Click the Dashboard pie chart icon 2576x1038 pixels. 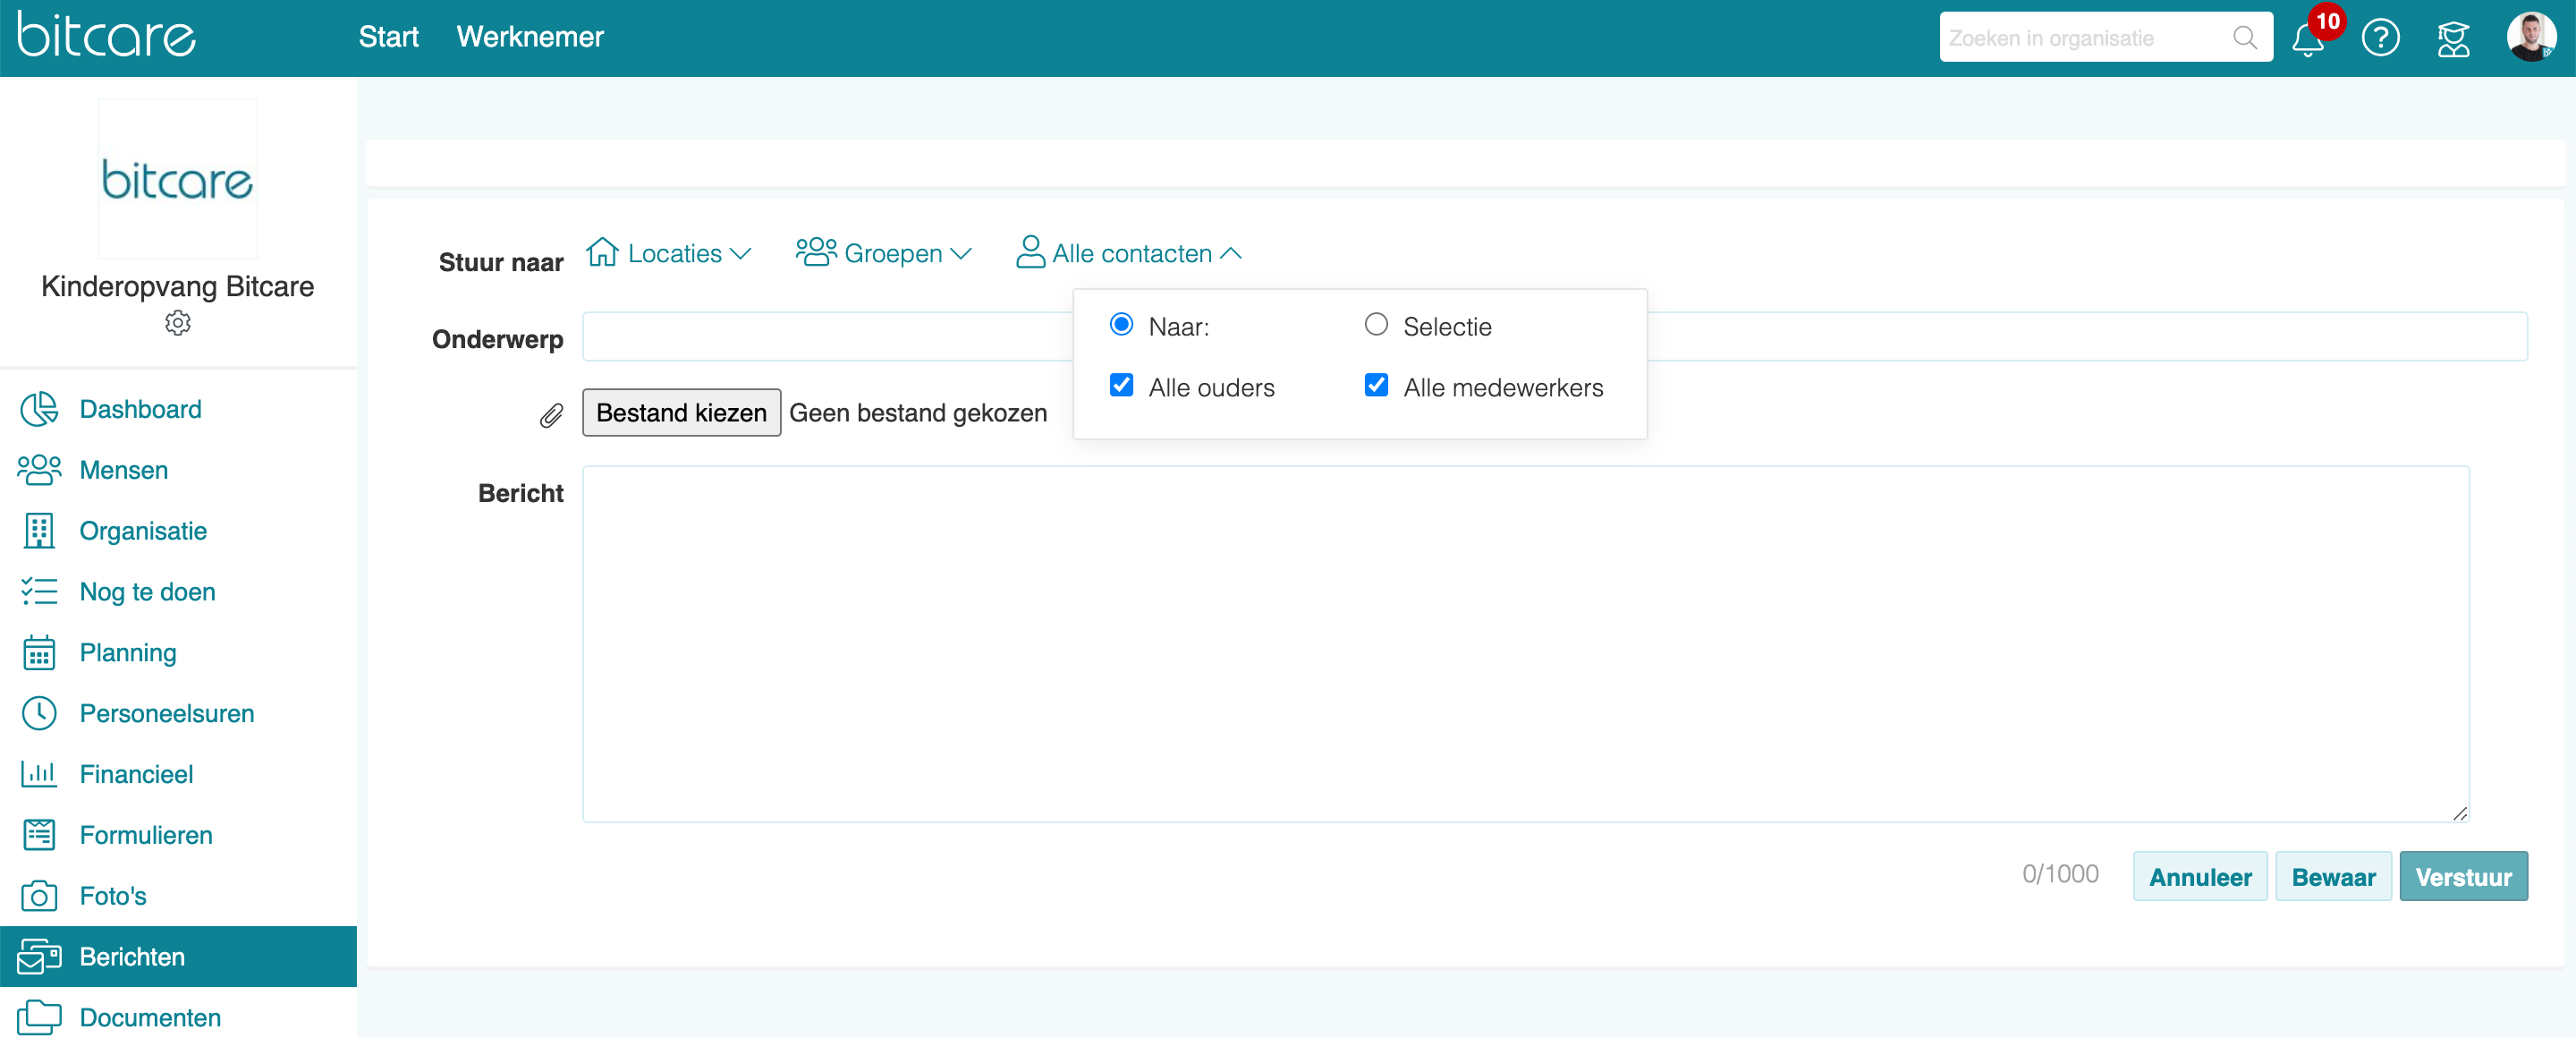click(39, 409)
